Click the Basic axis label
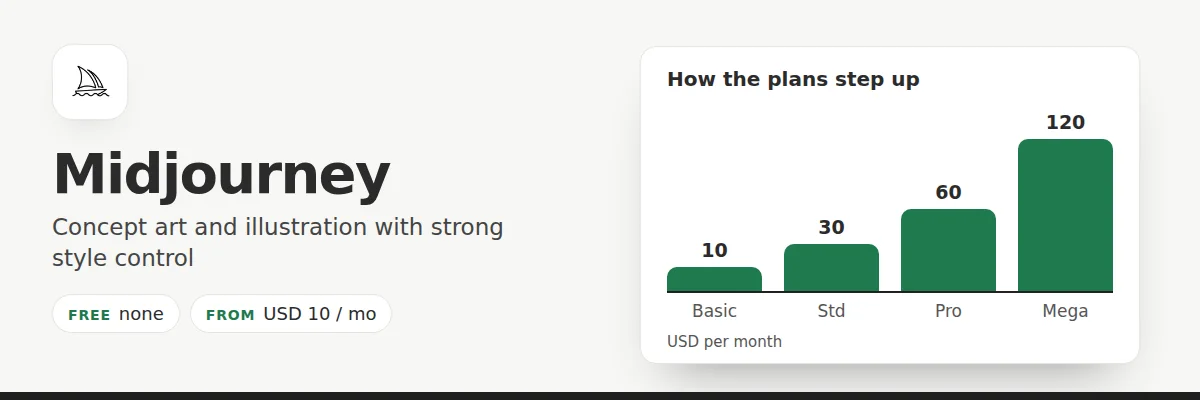The image size is (1200, 400). tap(714, 311)
